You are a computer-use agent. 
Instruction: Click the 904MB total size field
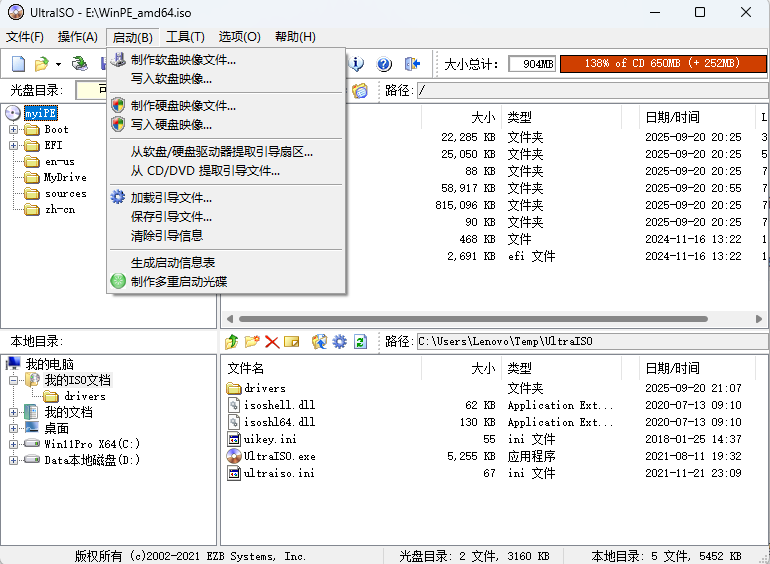532,64
